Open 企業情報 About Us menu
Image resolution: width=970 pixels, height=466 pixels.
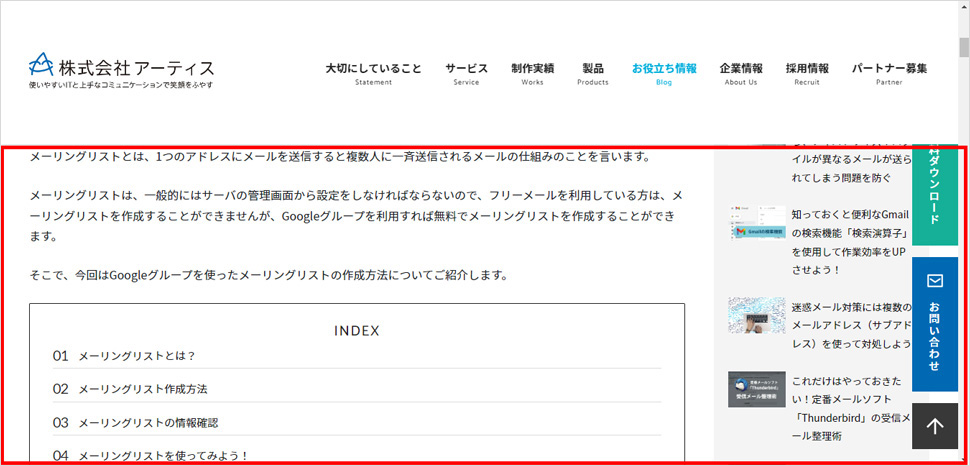coord(740,74)
